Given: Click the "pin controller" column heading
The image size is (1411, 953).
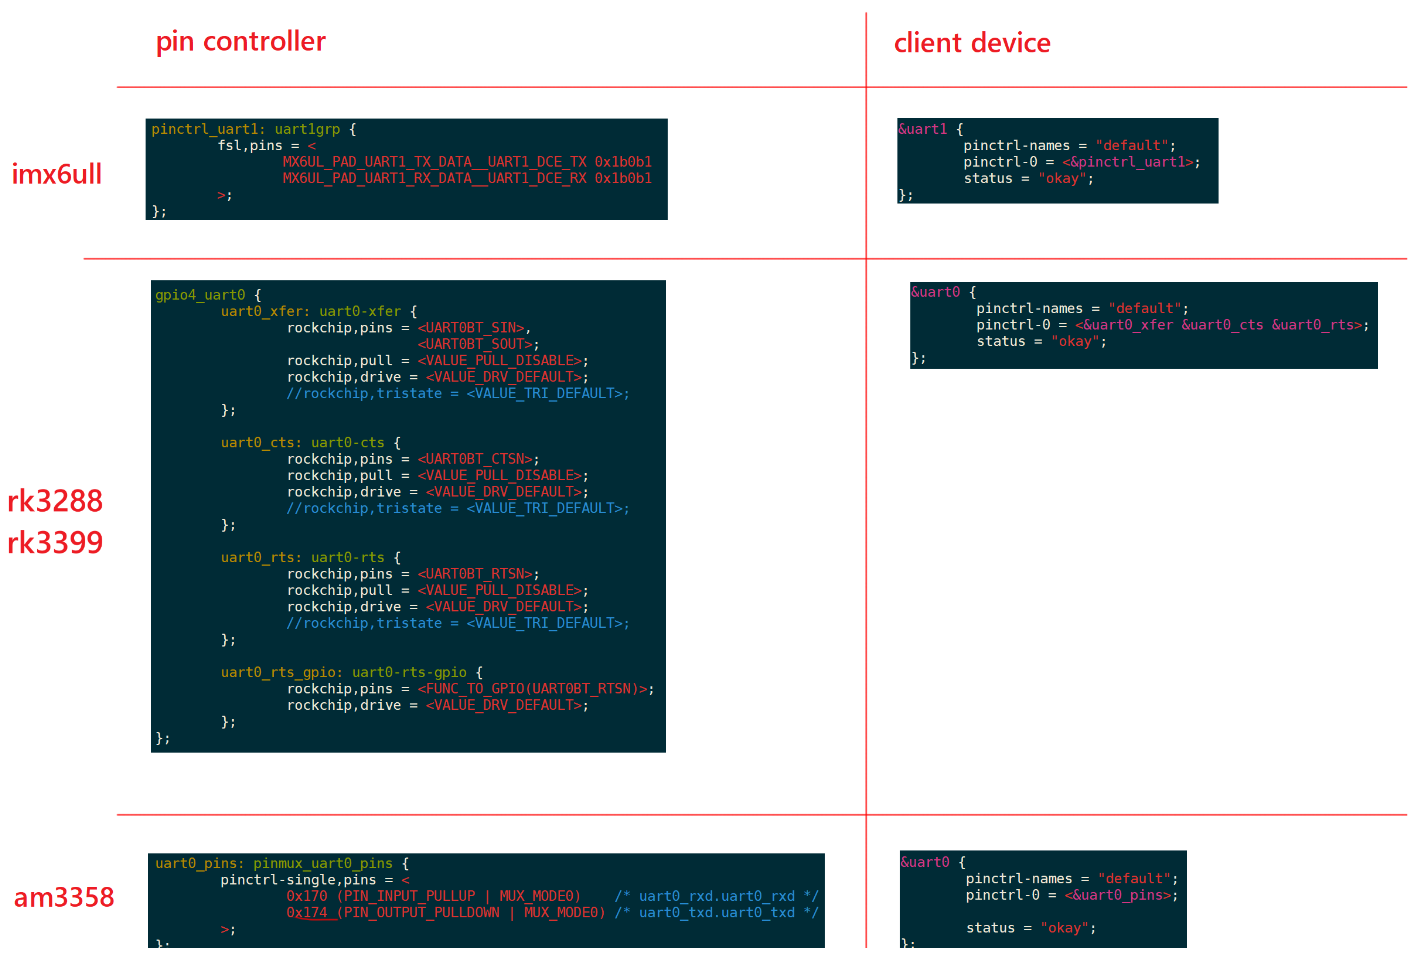Looking at the screenshot, I should (x=240, y=42).
